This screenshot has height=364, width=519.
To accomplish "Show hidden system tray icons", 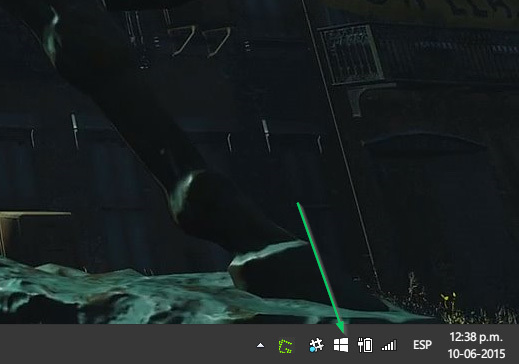I will tap(261, 345).
